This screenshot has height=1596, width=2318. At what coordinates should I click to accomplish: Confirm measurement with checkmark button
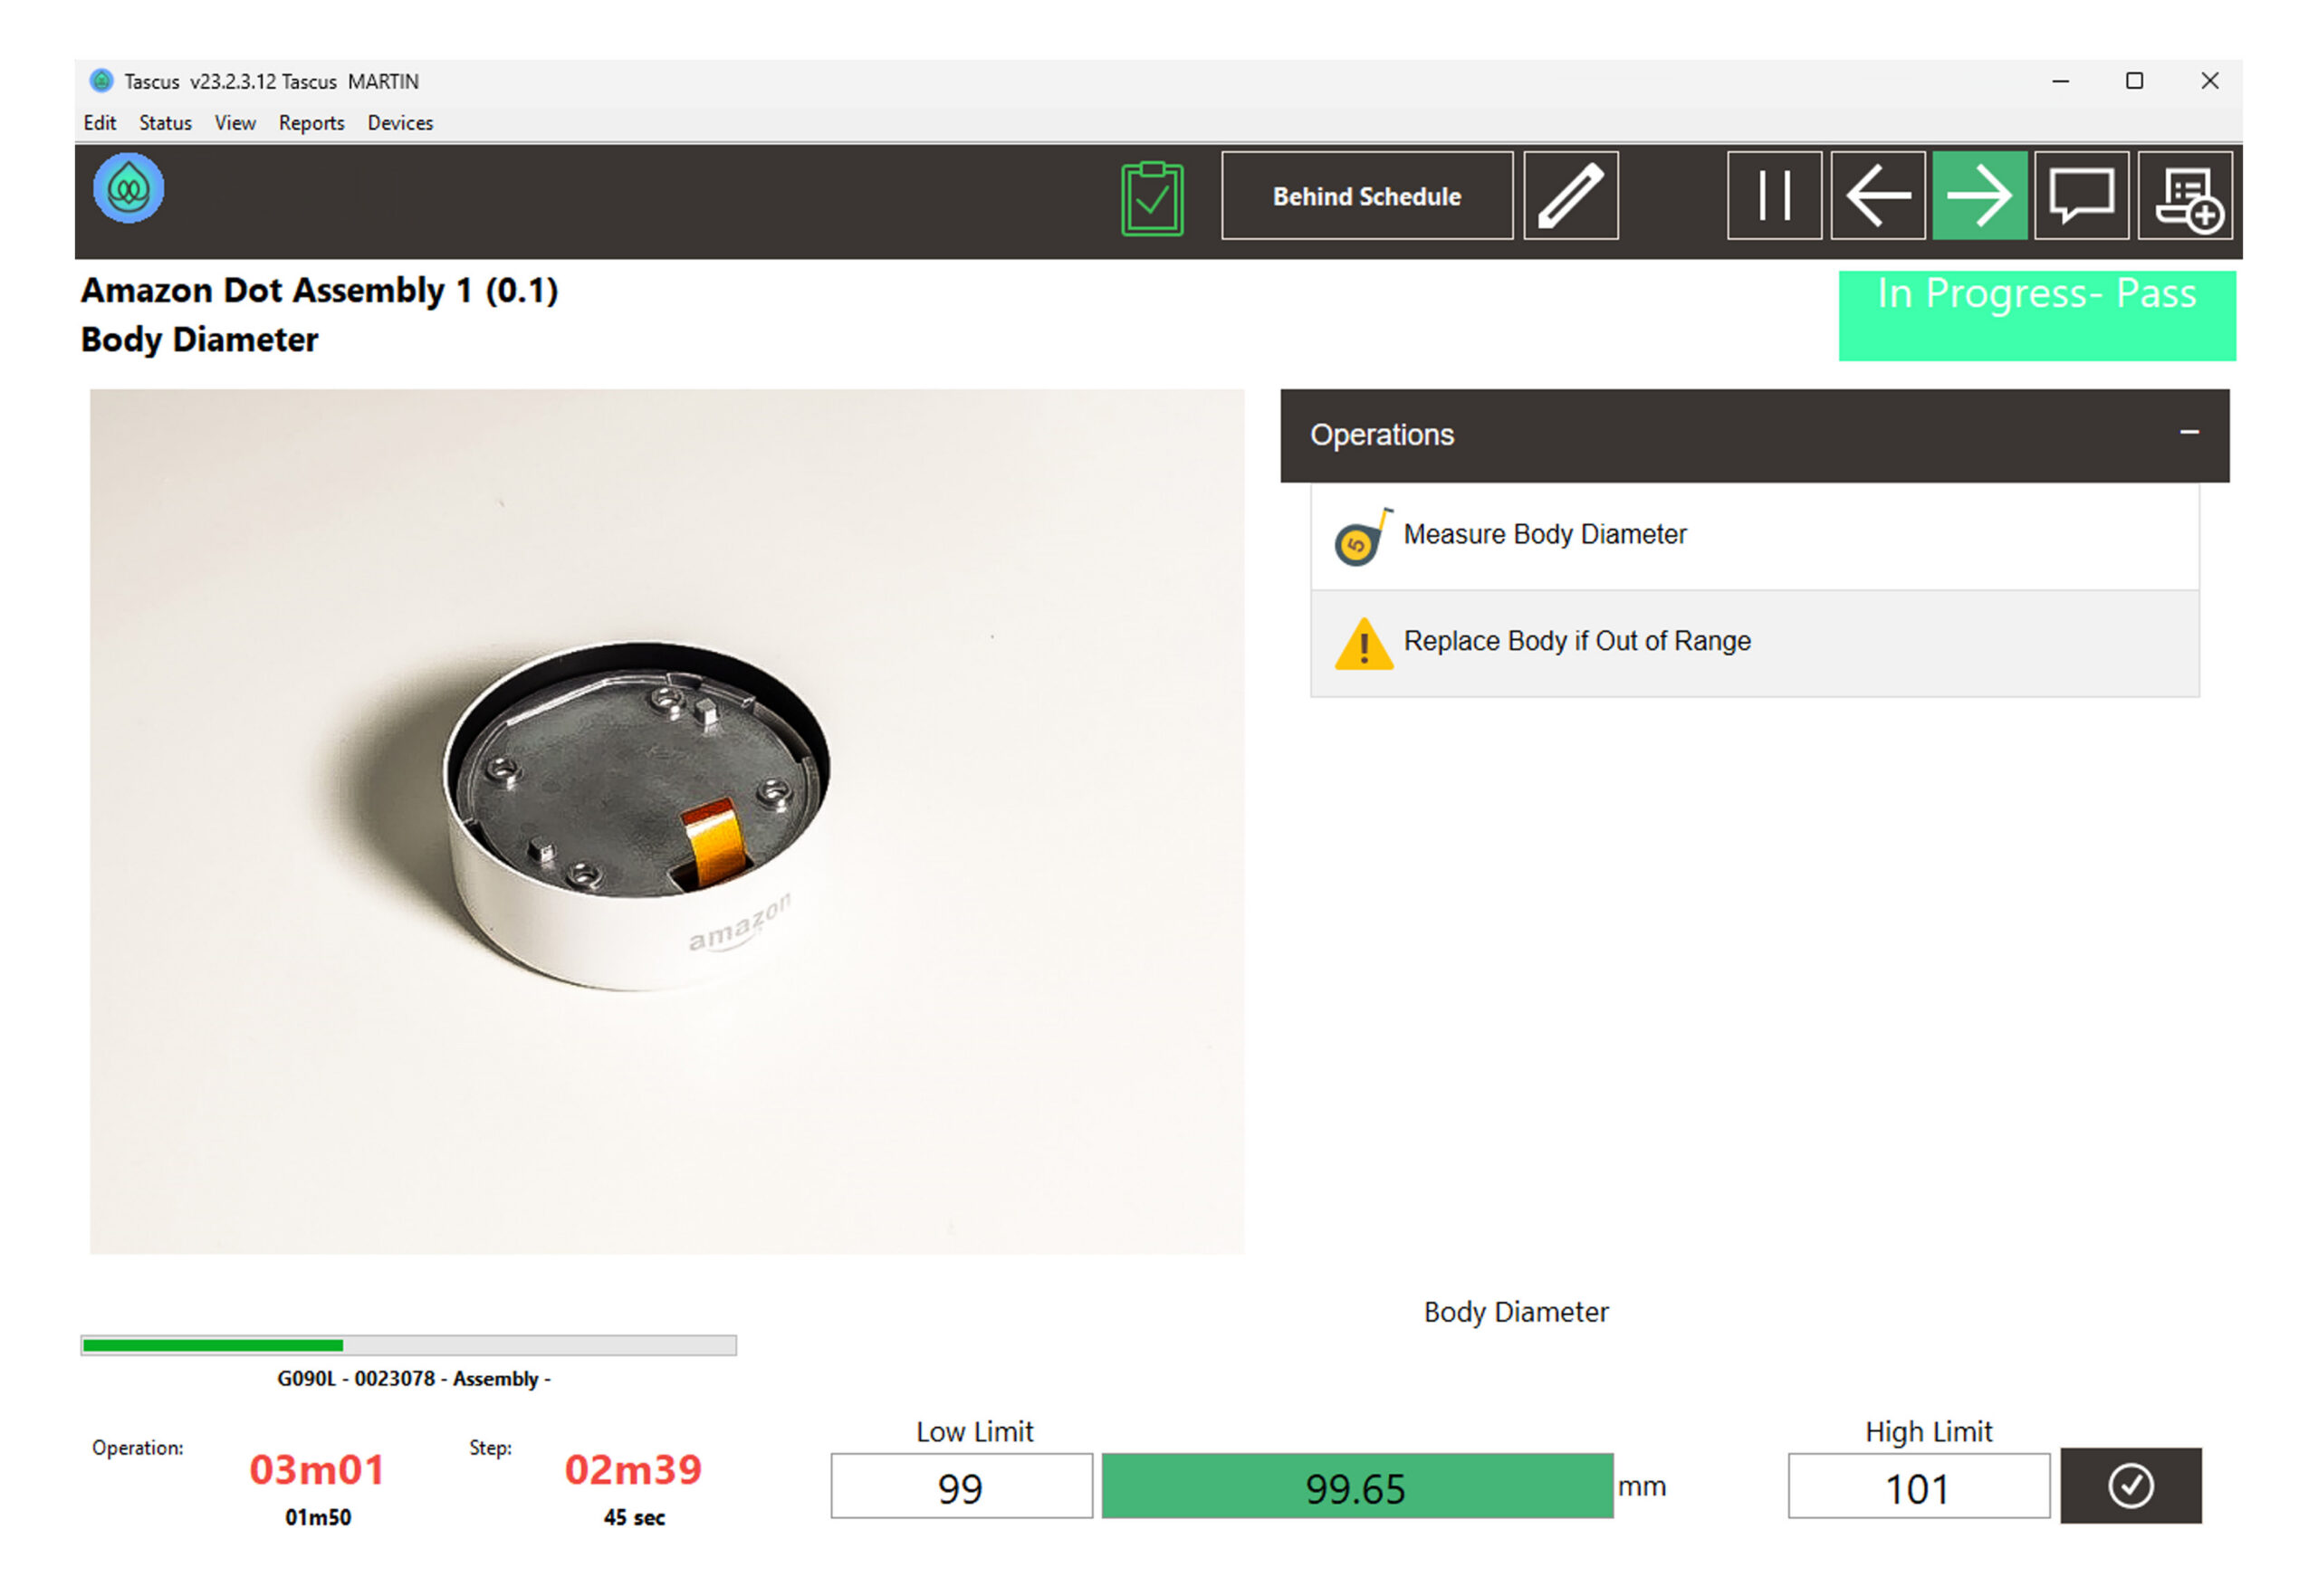tap(2129, 1485)
